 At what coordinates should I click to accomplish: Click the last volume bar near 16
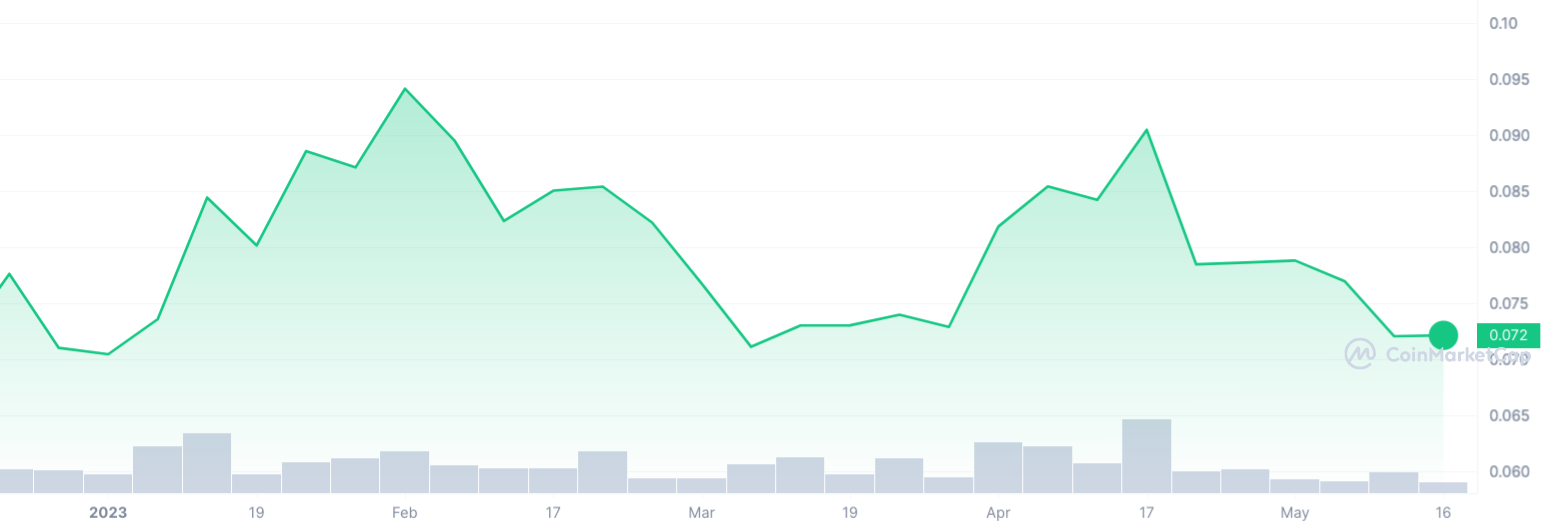[1443, 488]
